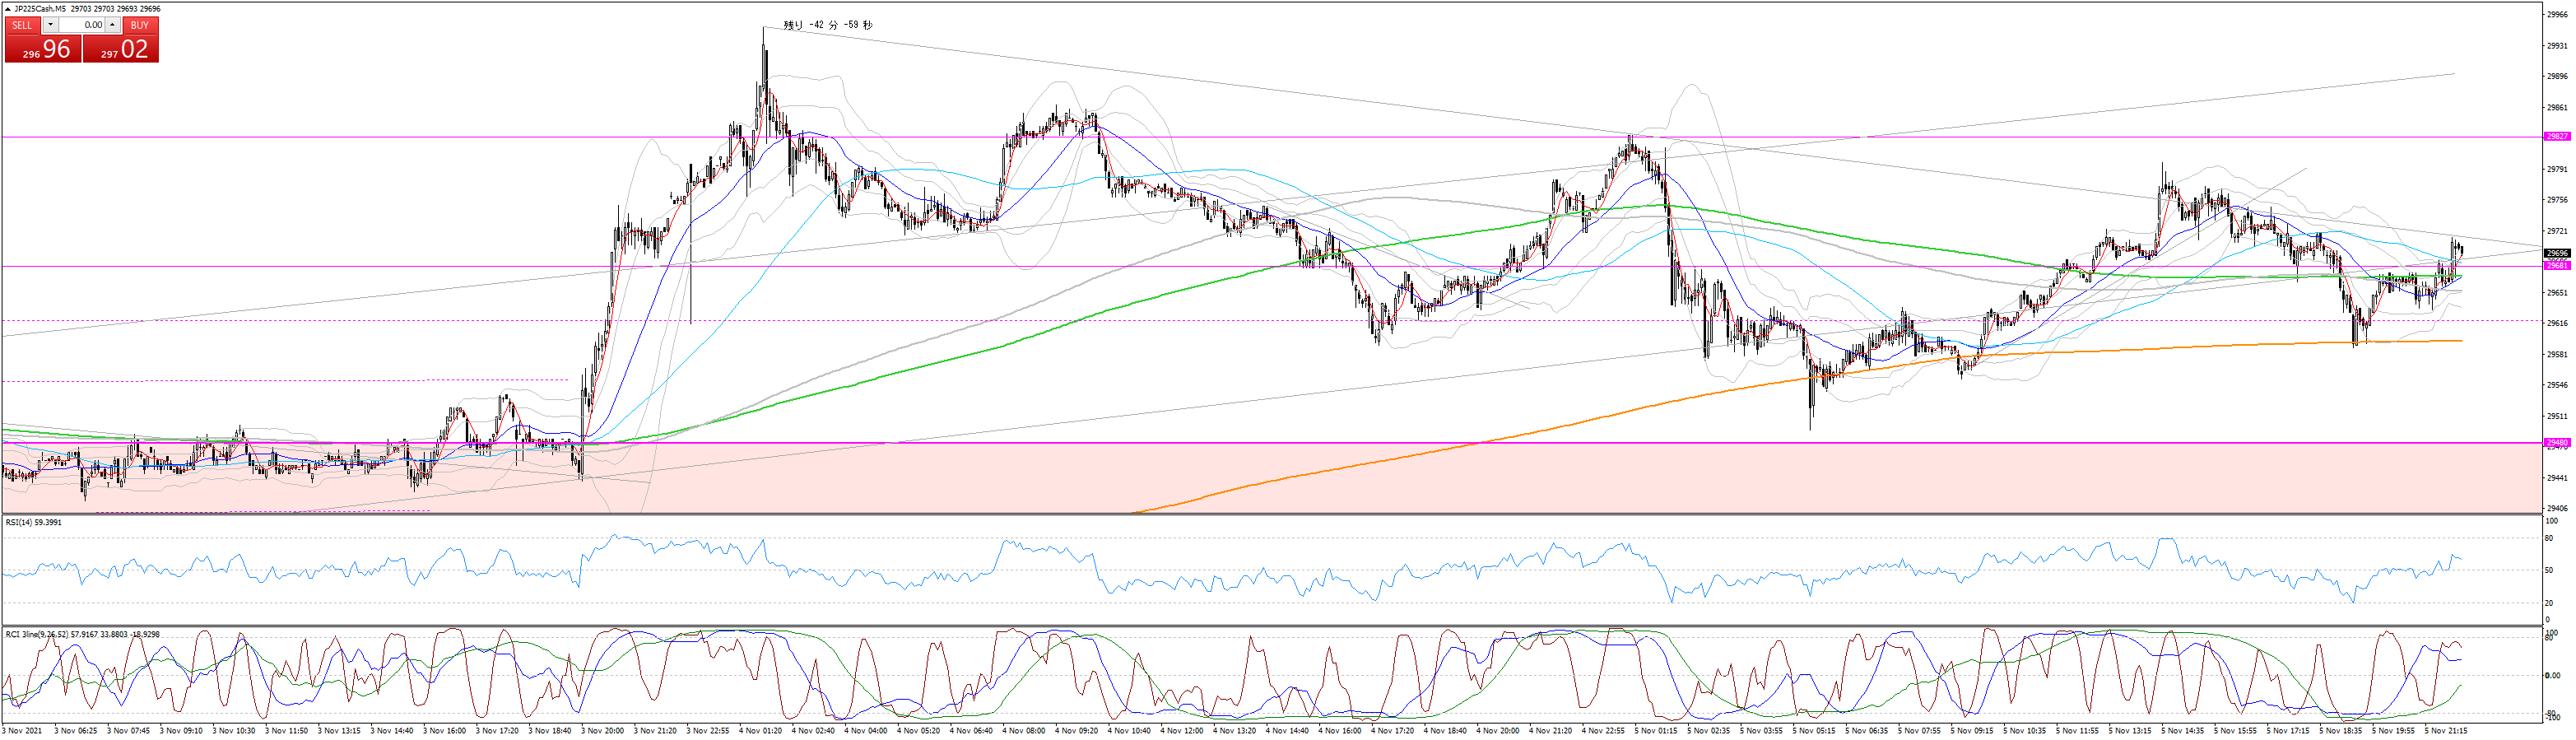This screenshot has height=740, width=2576.
Task: Select the 29827 magenta price level label
Action: [x=2556, y=137]
